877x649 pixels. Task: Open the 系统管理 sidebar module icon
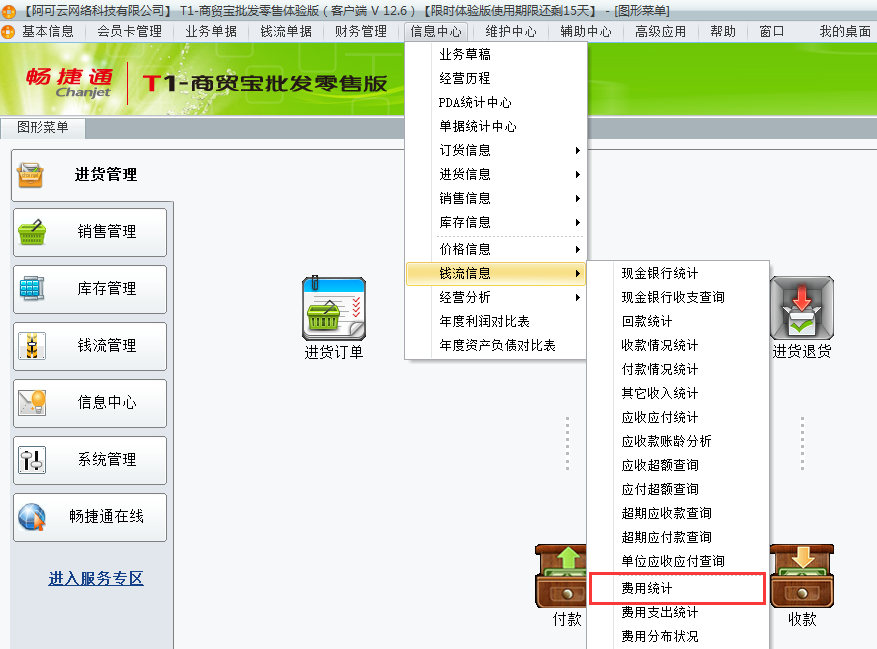click(90, 460)
